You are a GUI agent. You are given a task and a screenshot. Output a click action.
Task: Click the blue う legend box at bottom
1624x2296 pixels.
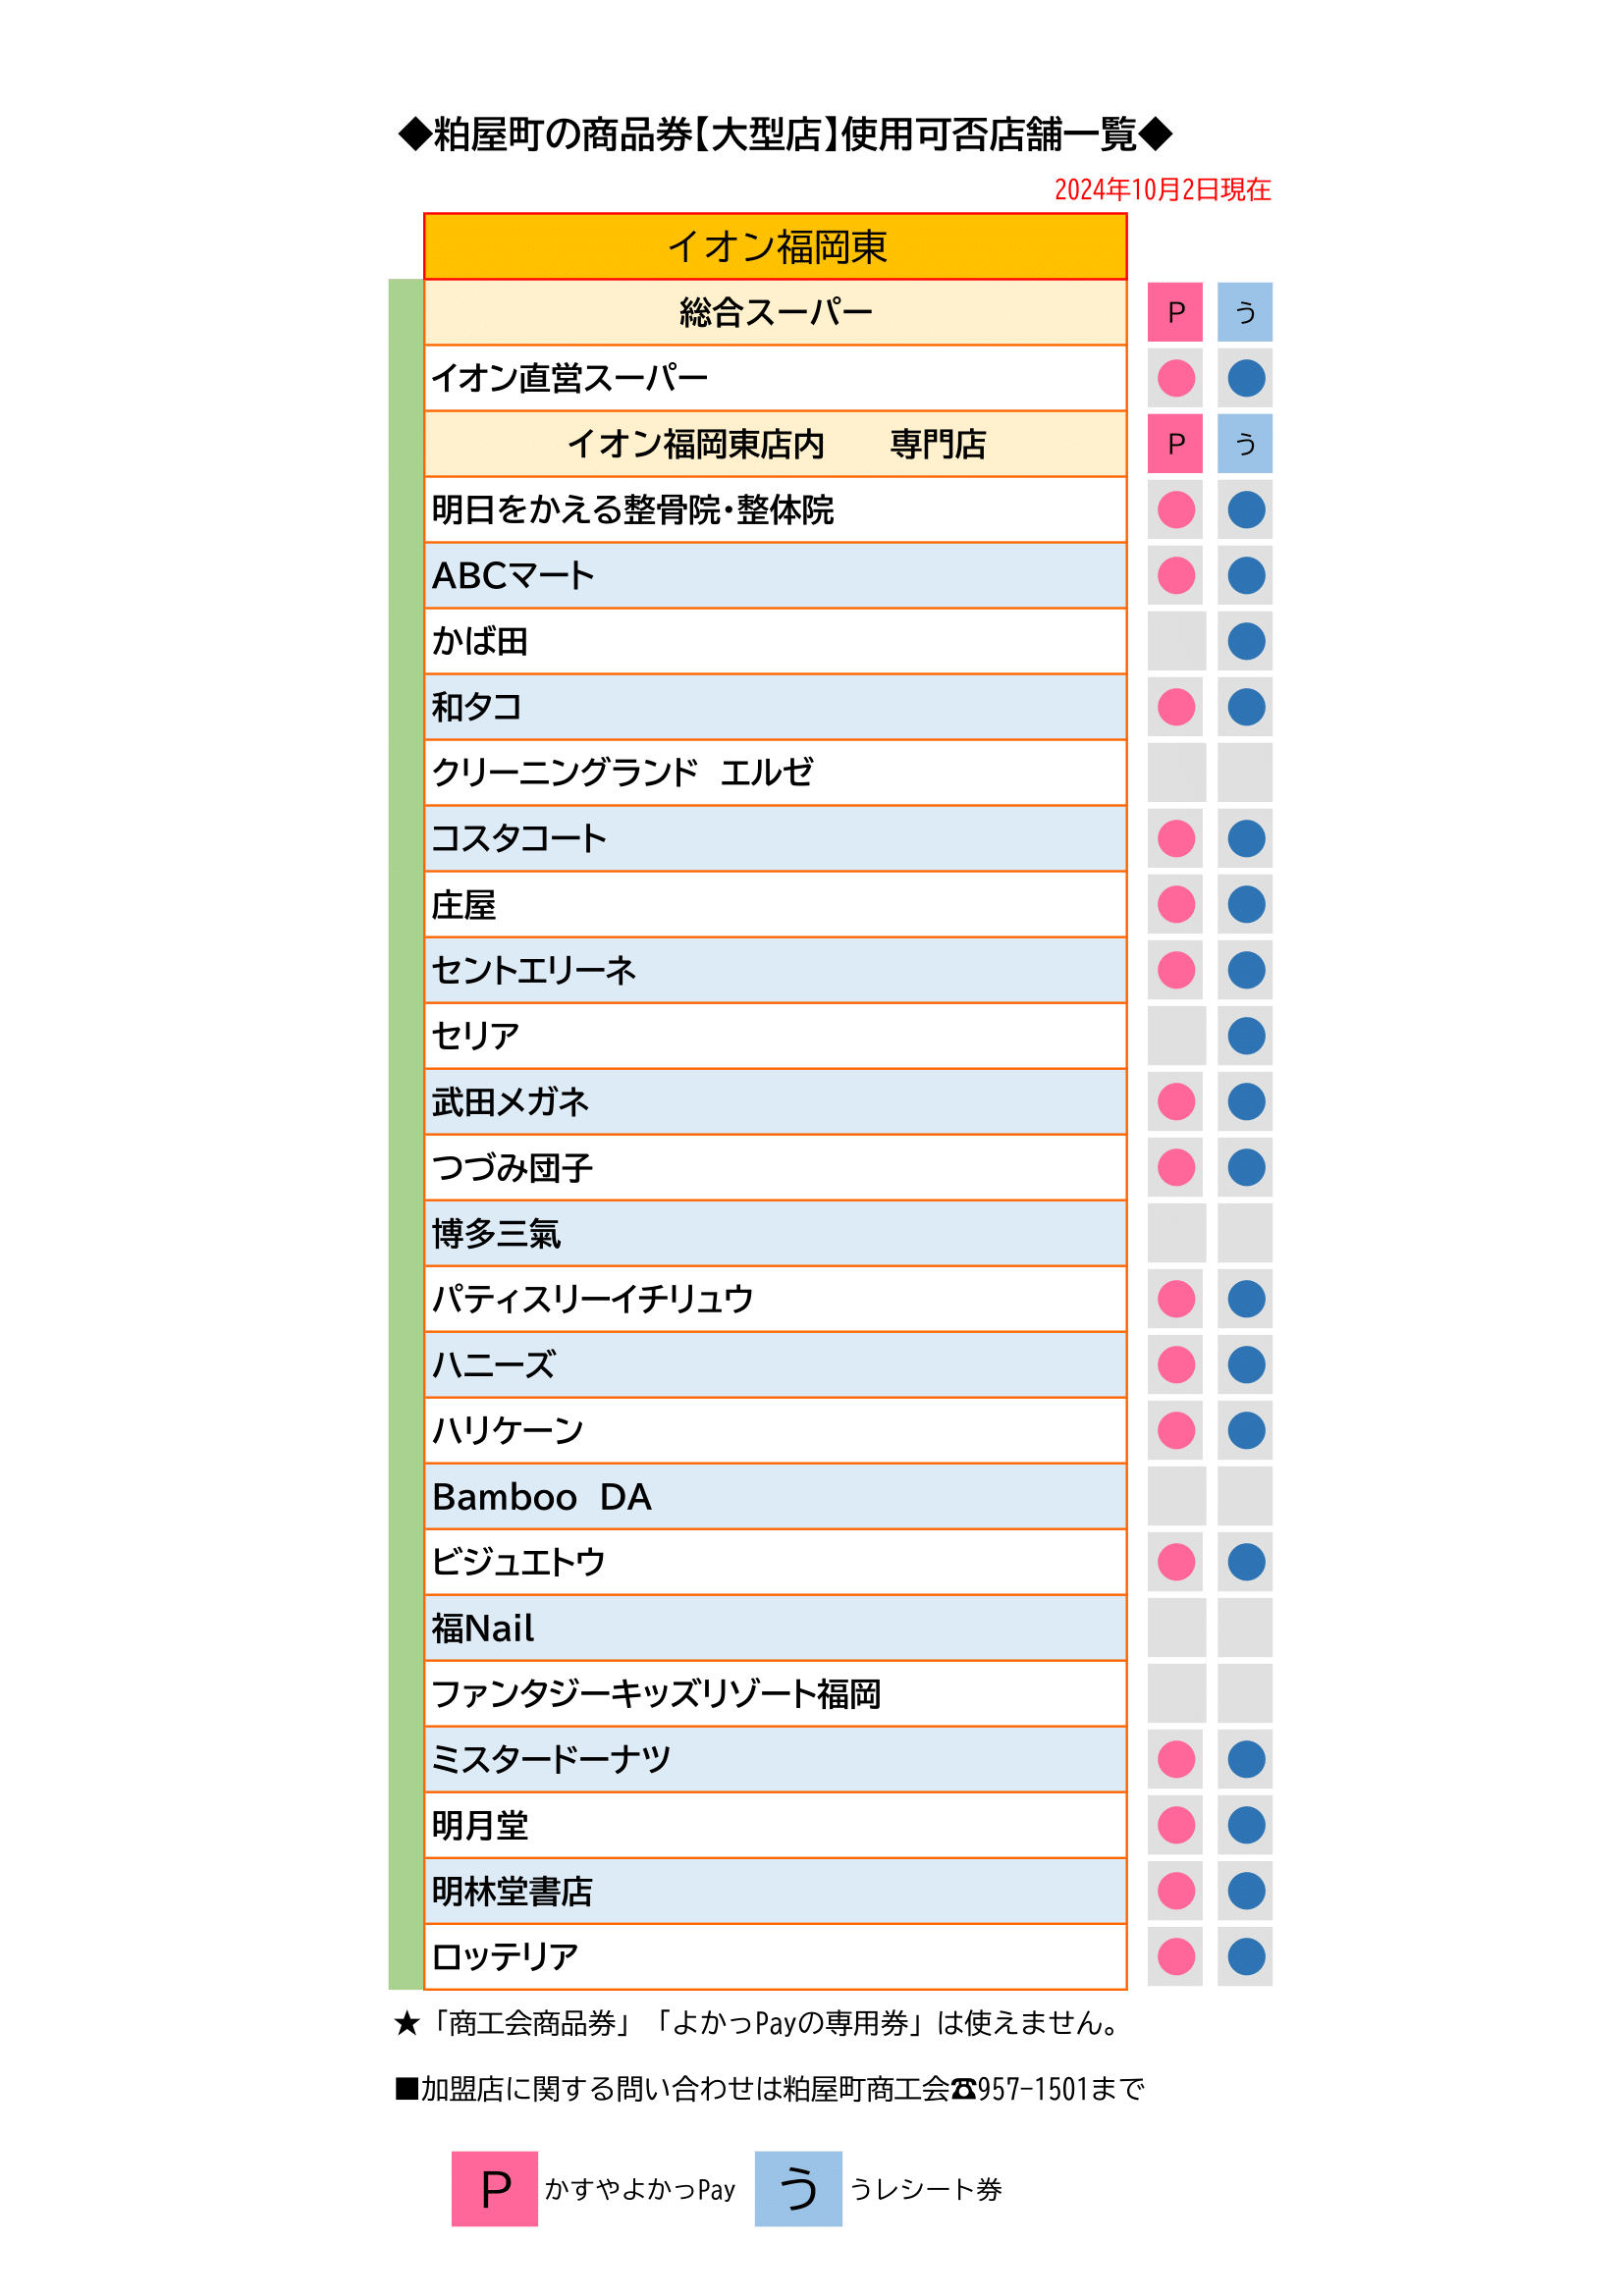point(798,2189)
